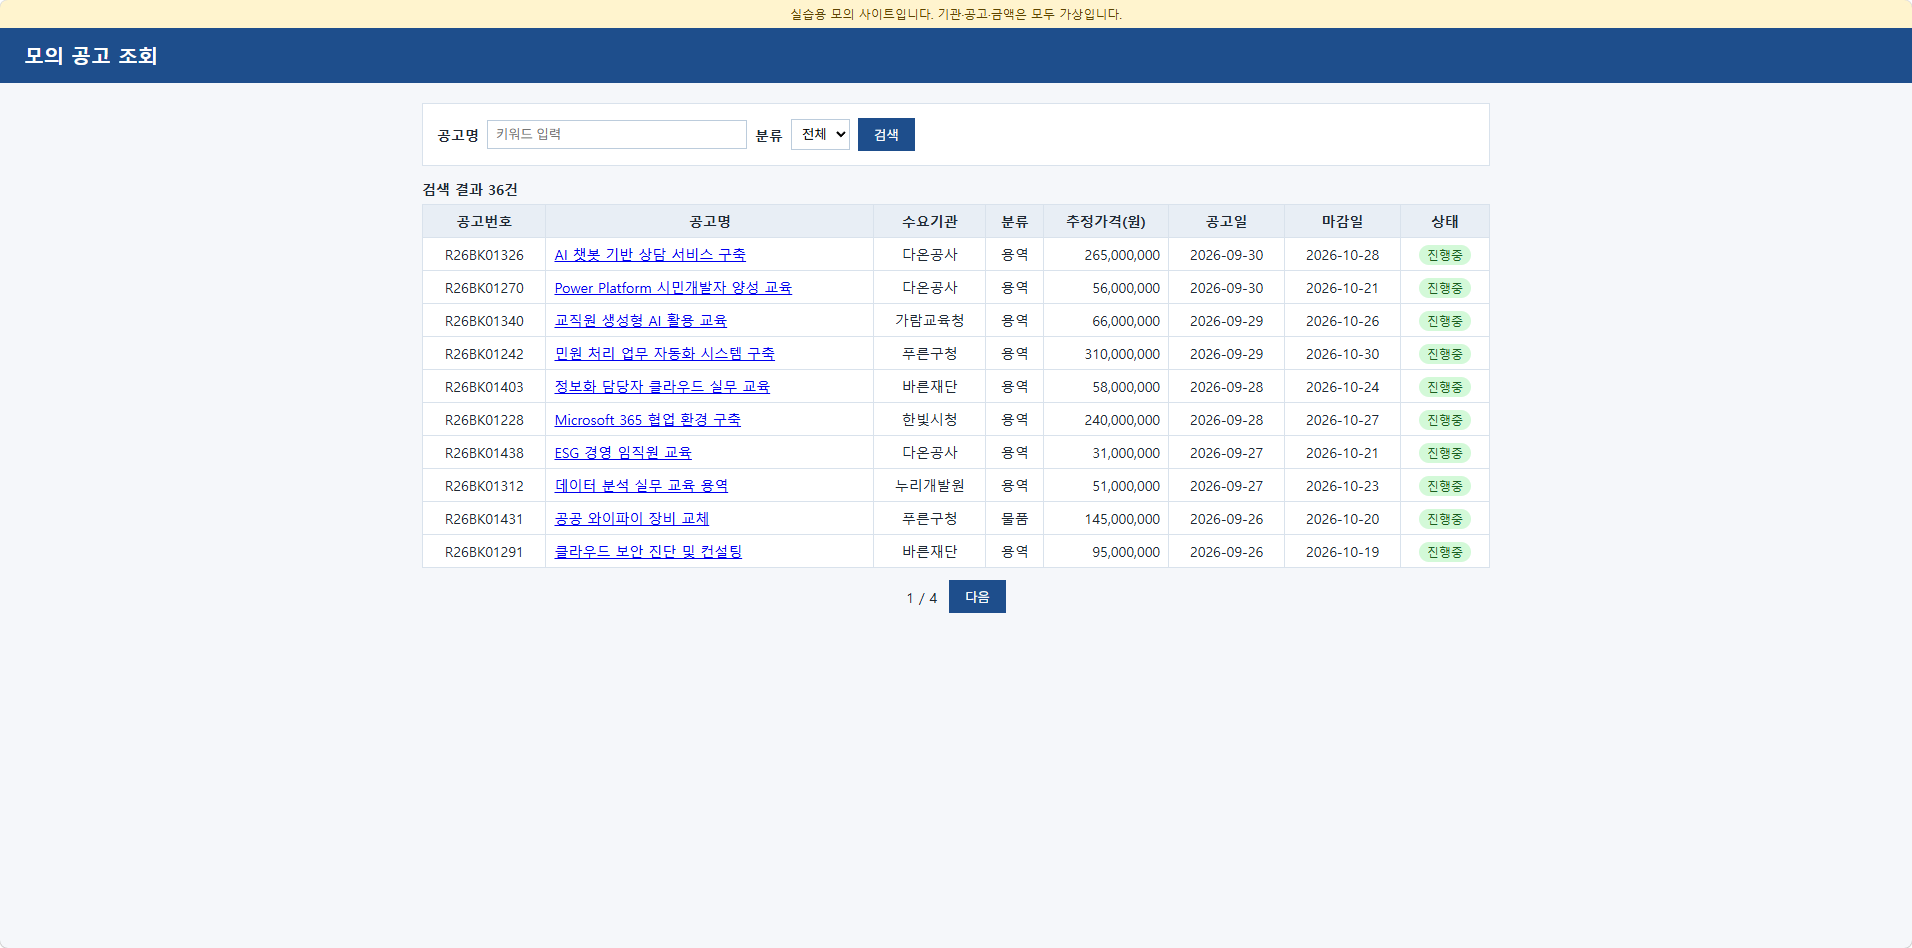Open 민원 처리 업무 자동화 시스템 구축 link
Image resolution: width=1912 pixels, height=948 pixels.
(665, 354)
